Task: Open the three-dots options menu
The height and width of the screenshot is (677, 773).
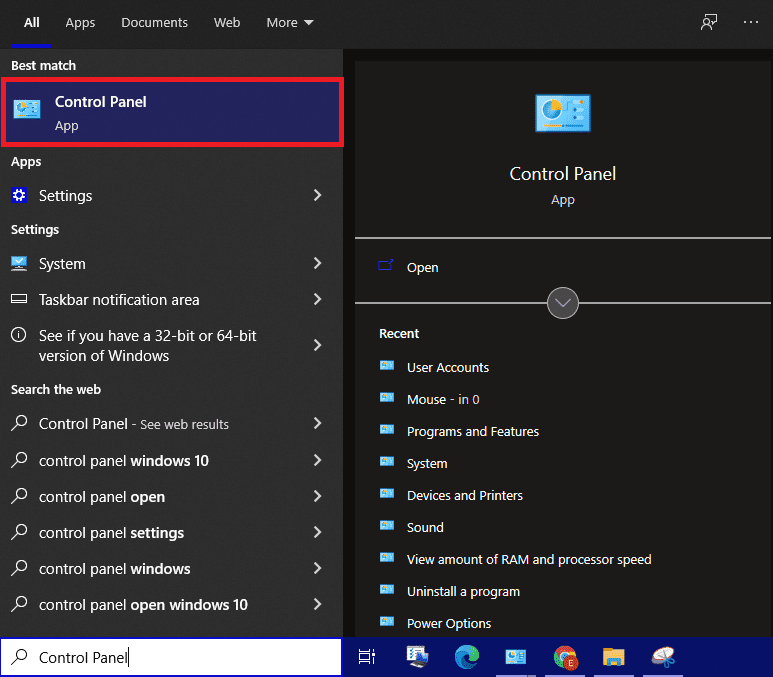Action: (x=750, y=22)
